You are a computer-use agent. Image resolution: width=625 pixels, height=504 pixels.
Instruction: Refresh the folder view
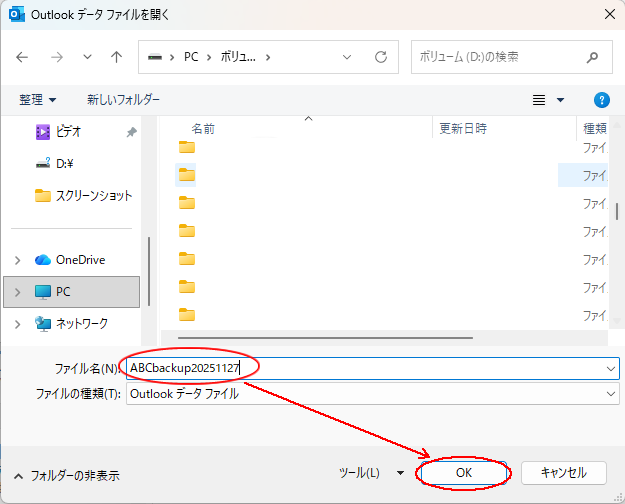click(x=381, y=57)
